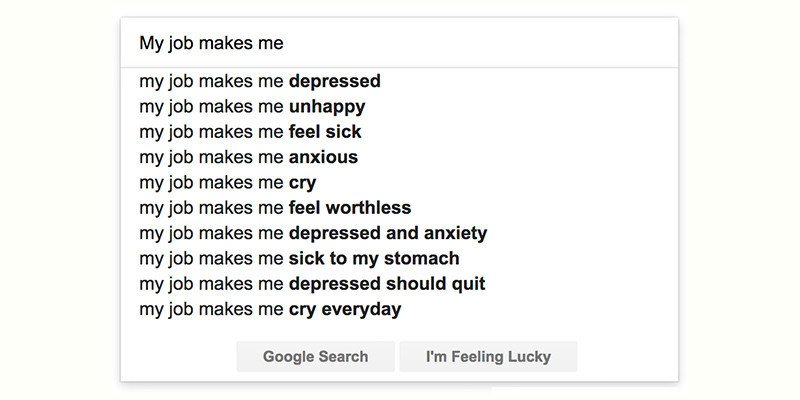Select suggestion 'my job makes me depressed'

pyautogui.click(x=260, y=81)
